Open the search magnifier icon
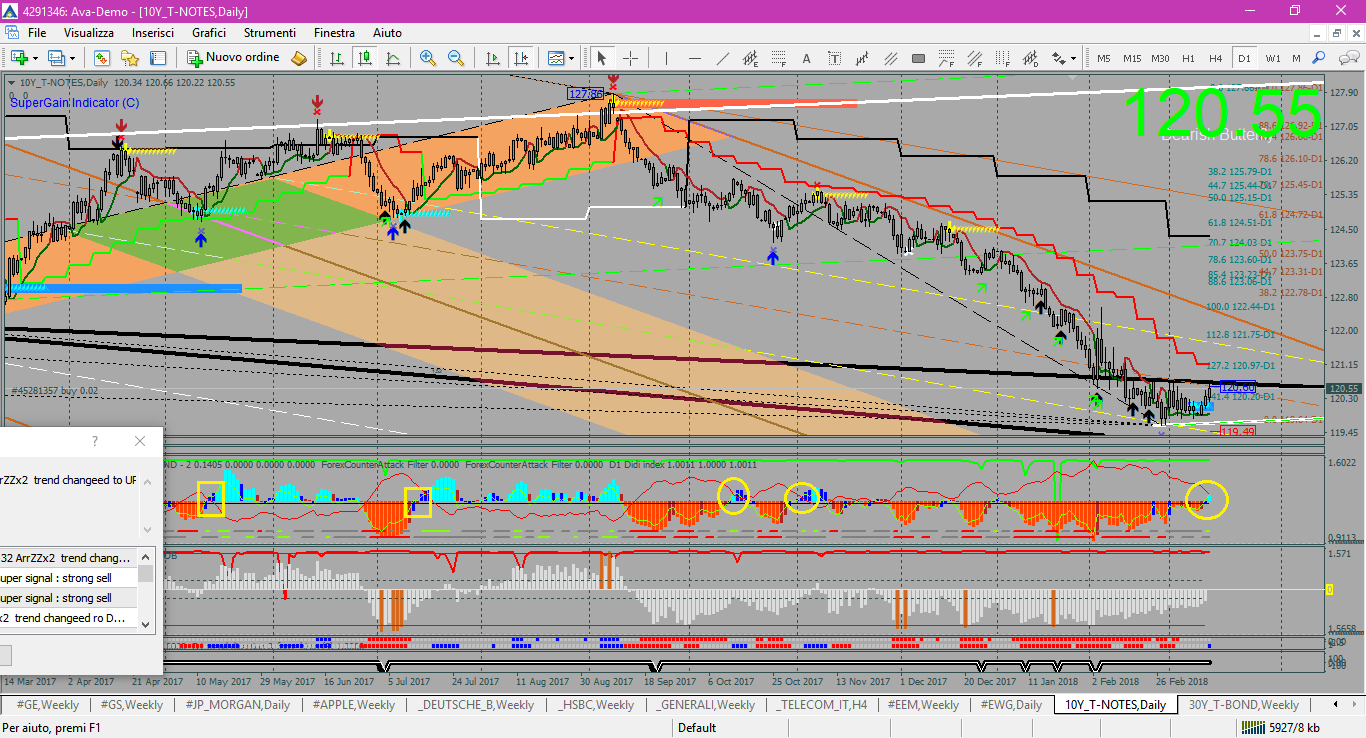Viewport: 1366px width, 738px height. tap(1319, 58)
